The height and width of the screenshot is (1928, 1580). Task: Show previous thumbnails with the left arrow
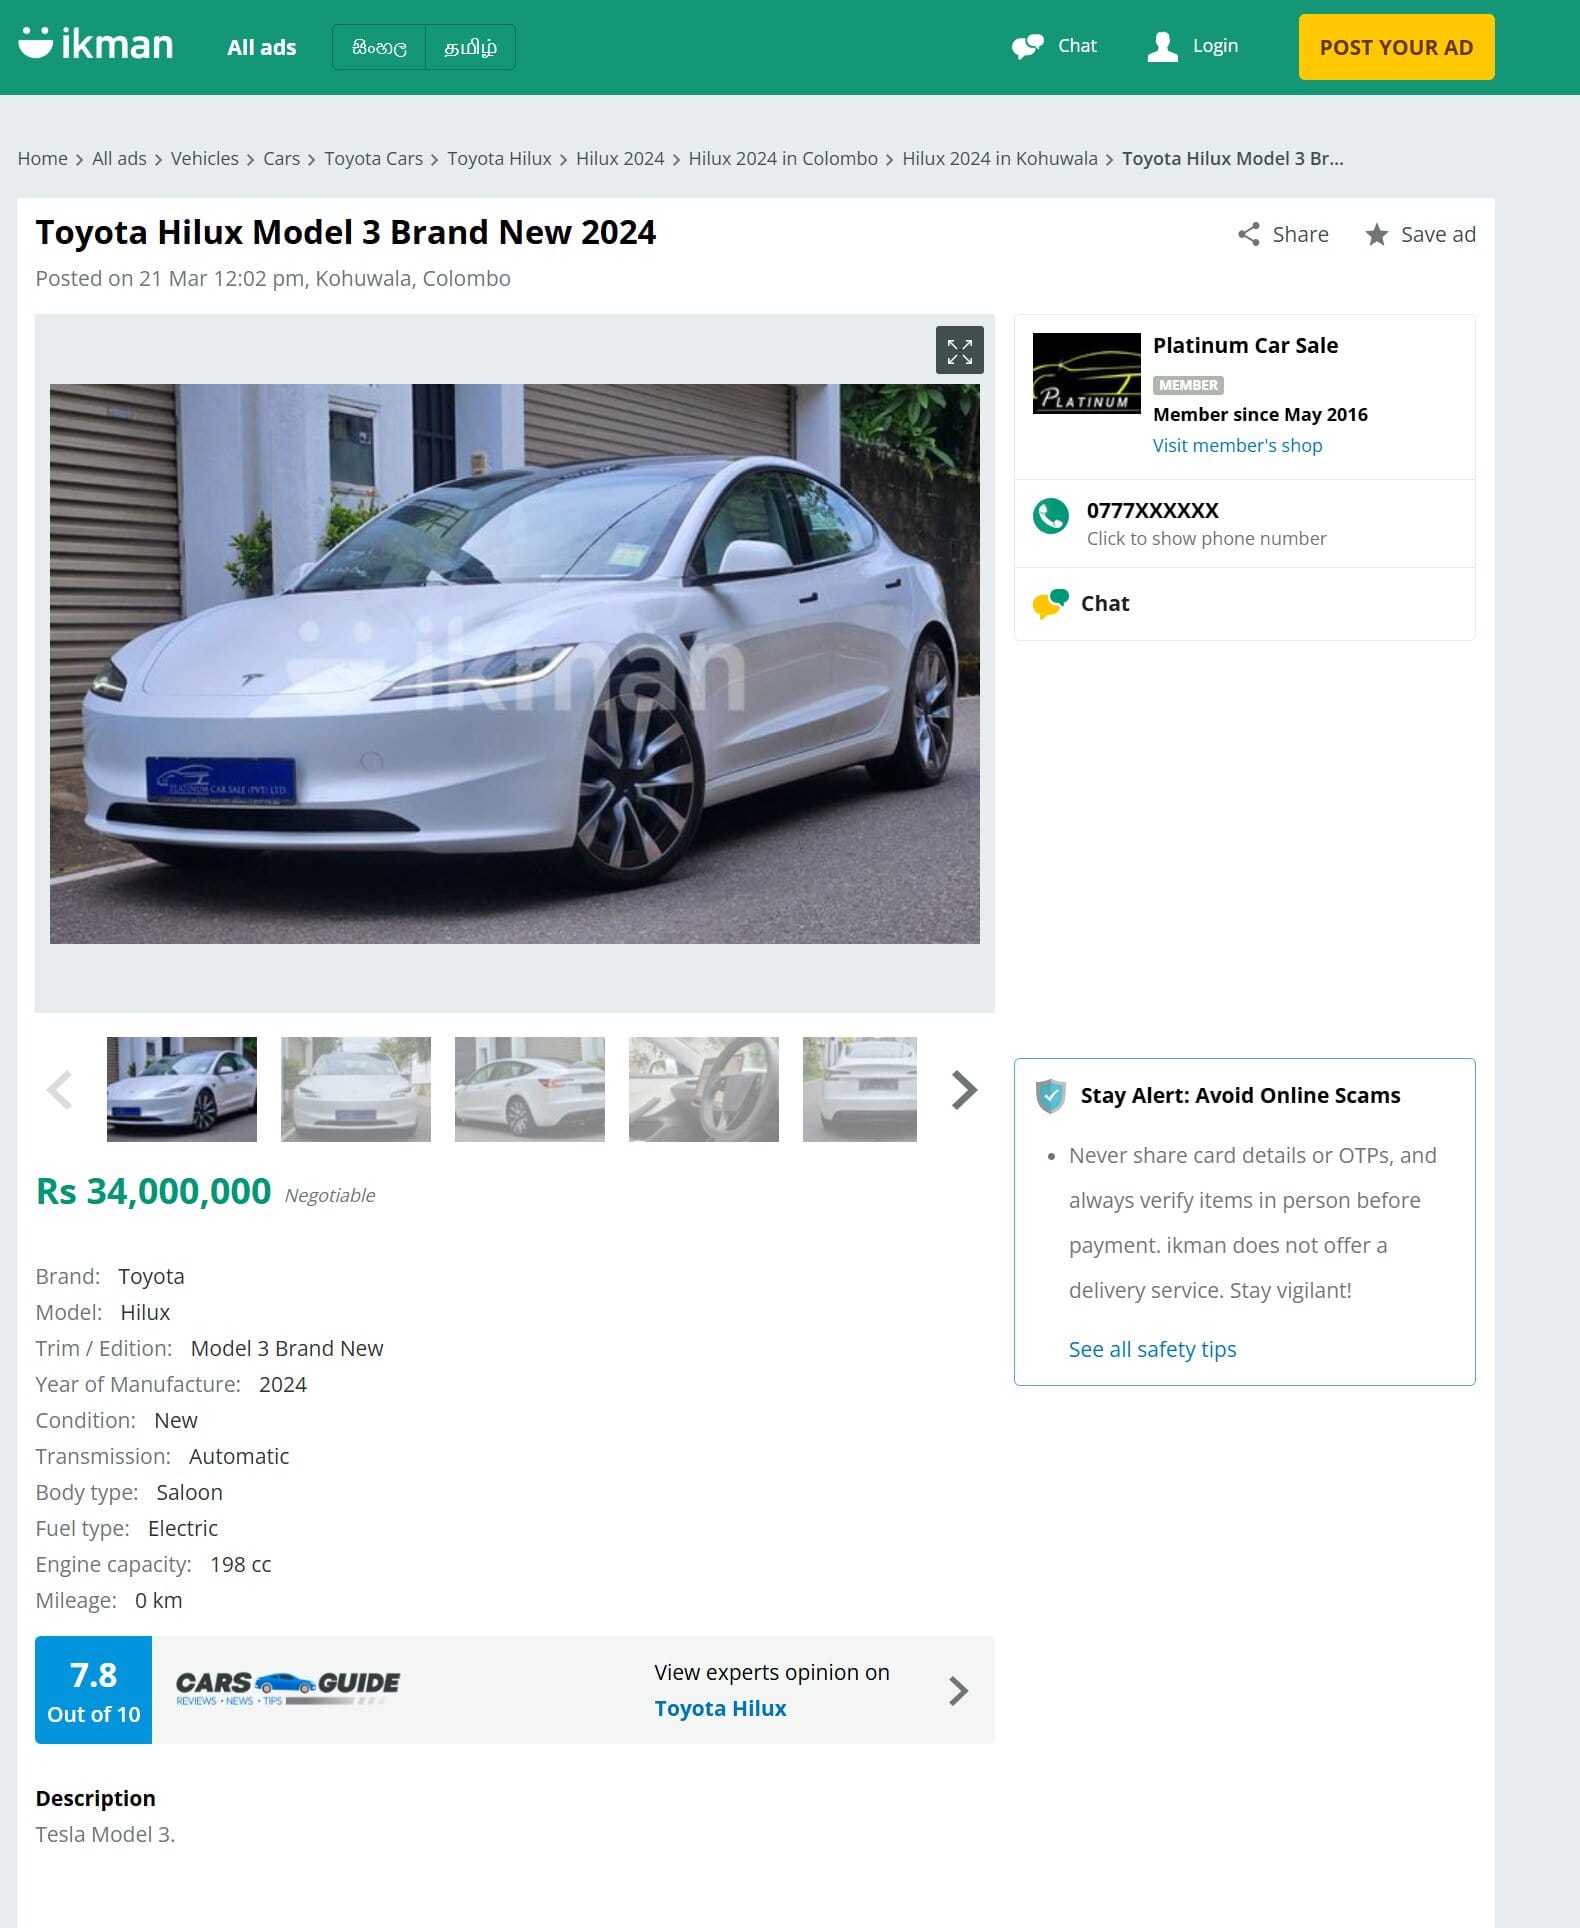click(60, 1090)
